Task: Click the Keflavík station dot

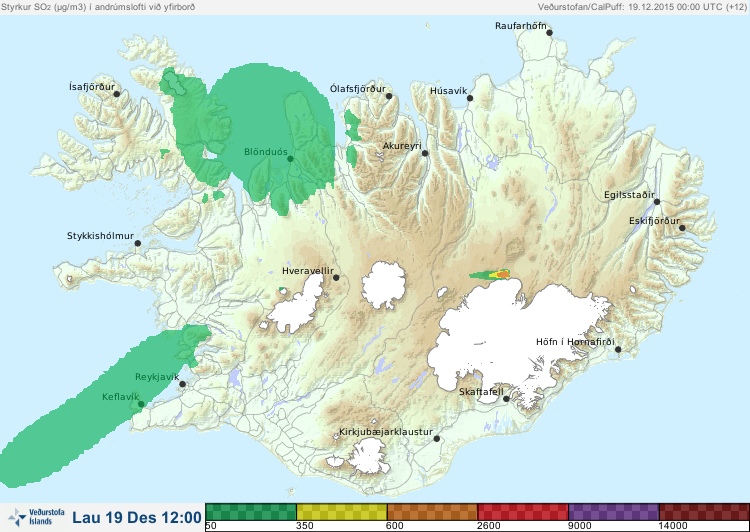Action: pyautogui.click(x=141, y=404)
